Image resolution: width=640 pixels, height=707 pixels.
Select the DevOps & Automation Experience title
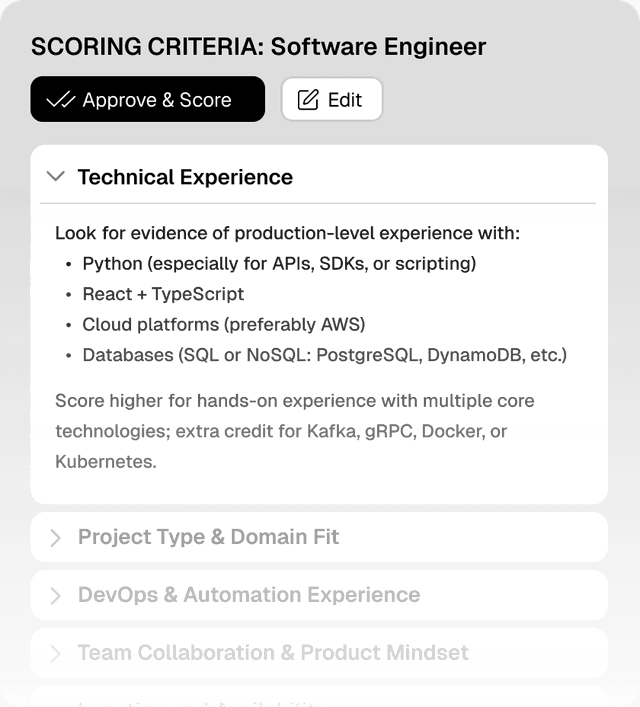pyautogui.click(x=249, y=595)
